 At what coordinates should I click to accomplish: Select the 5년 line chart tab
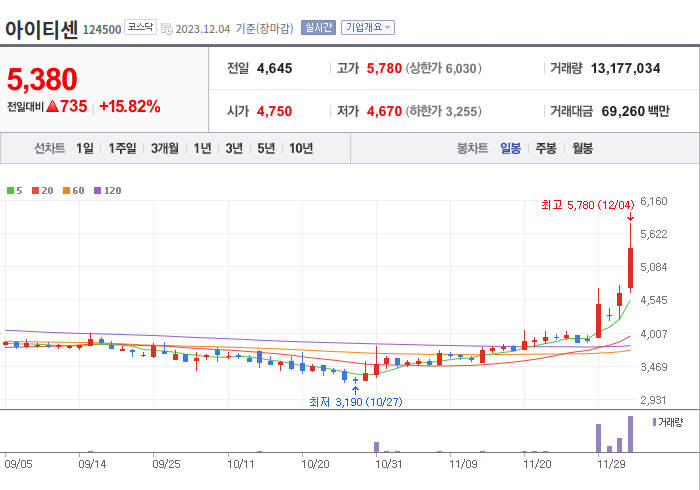(266, 148)
